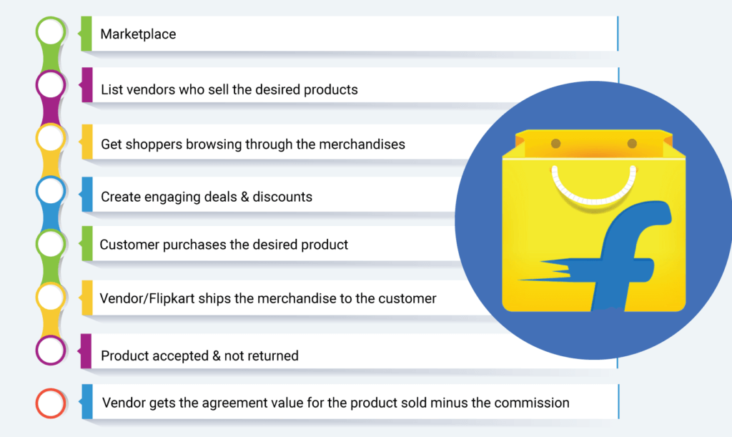Select yellow circle beside "Vendor/Flipkart ships" row
Image resolution: width=732 pixels, height=437 pixels.
coord(51,297)
